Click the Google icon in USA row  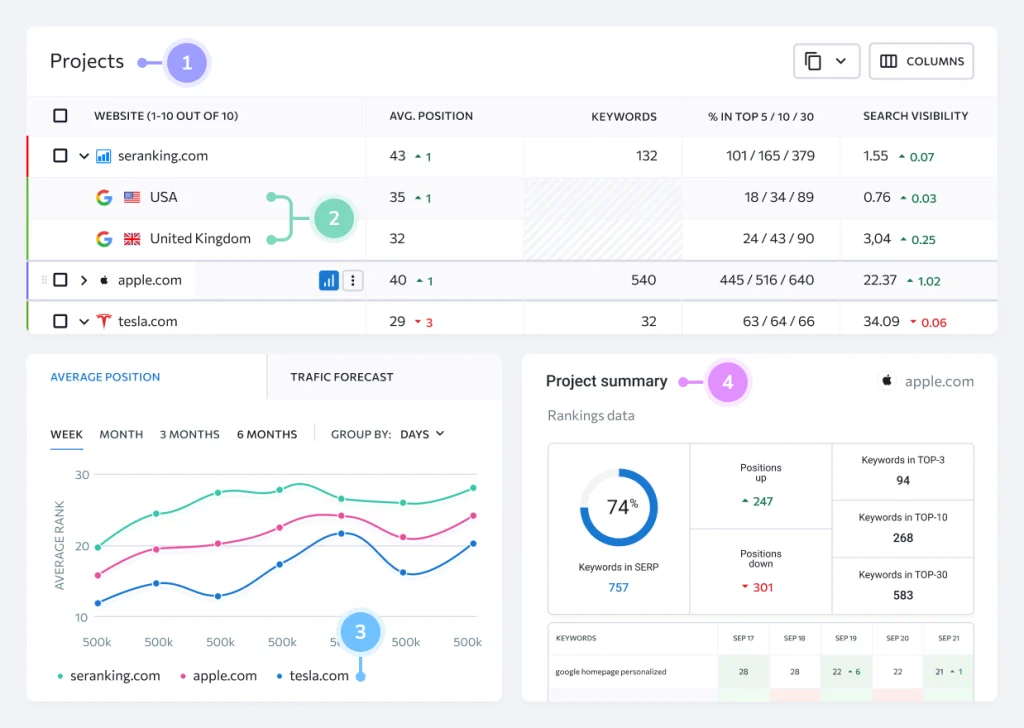104,197
